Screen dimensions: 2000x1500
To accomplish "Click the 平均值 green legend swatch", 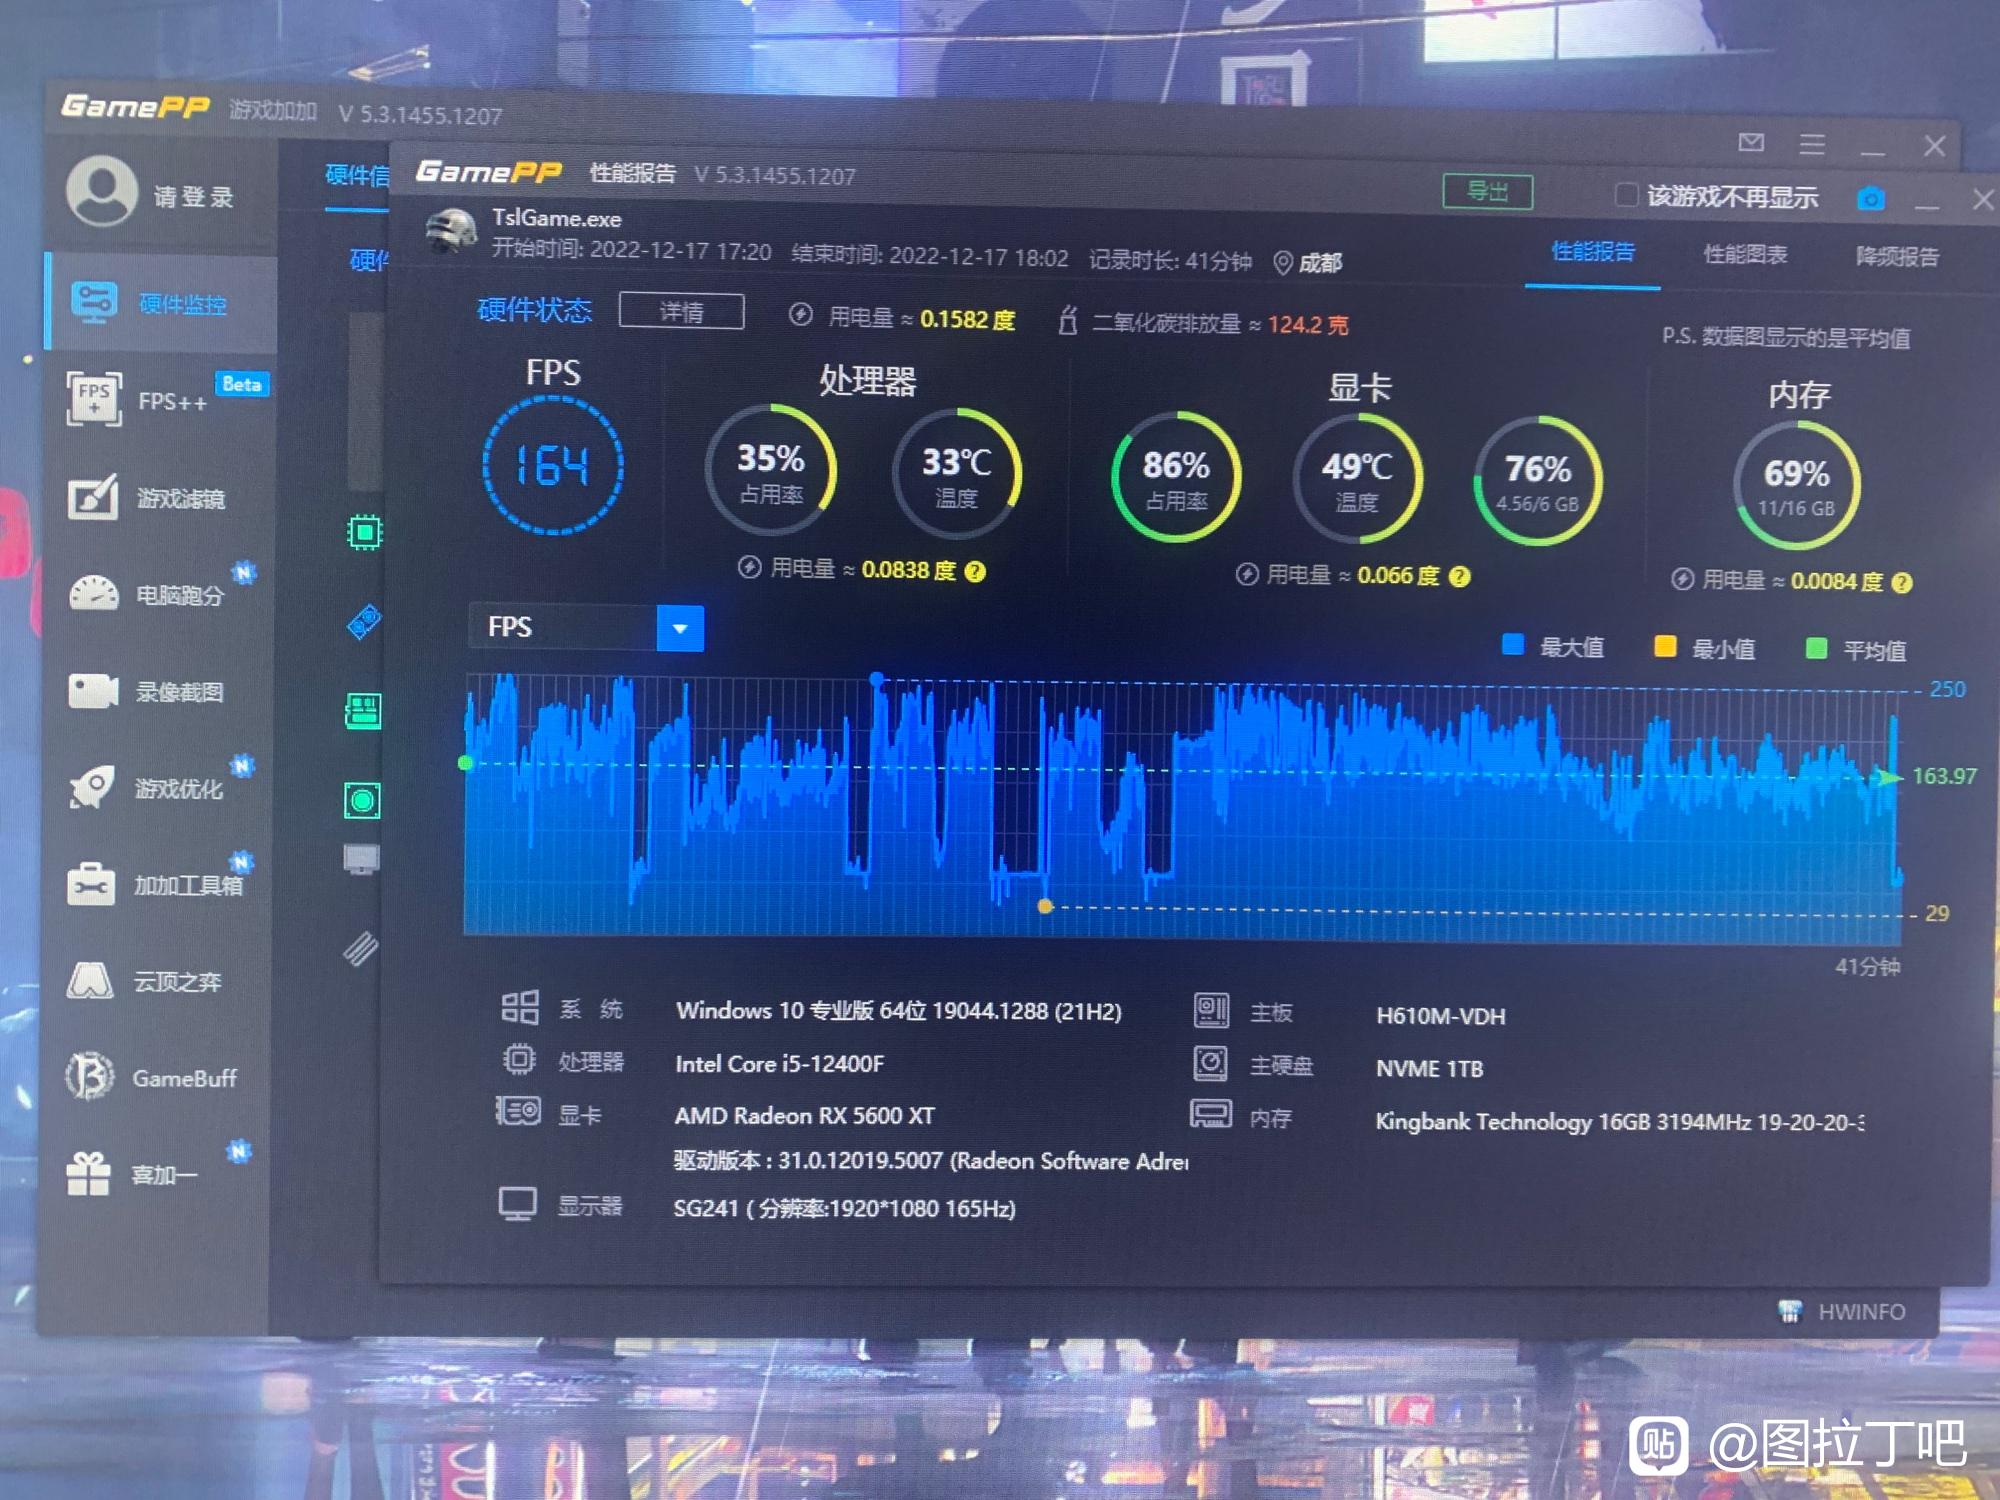I will [x=1817, y=648].
